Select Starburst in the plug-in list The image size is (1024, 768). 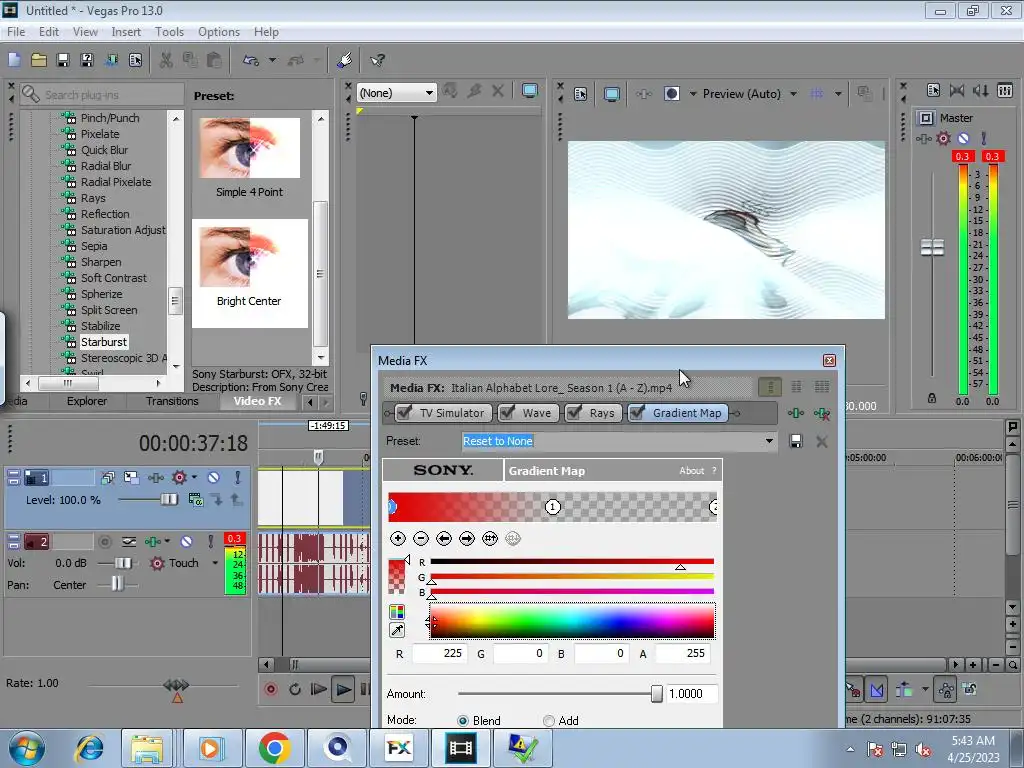click(x=104, y=342)
